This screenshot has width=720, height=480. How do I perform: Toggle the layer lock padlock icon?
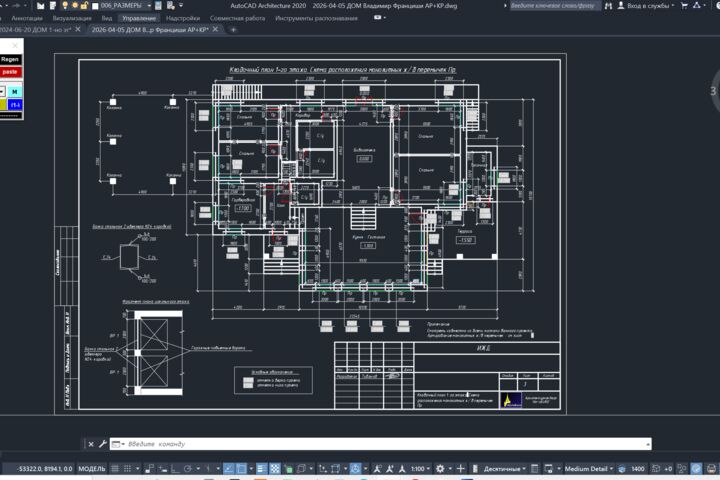click(84, 6)
